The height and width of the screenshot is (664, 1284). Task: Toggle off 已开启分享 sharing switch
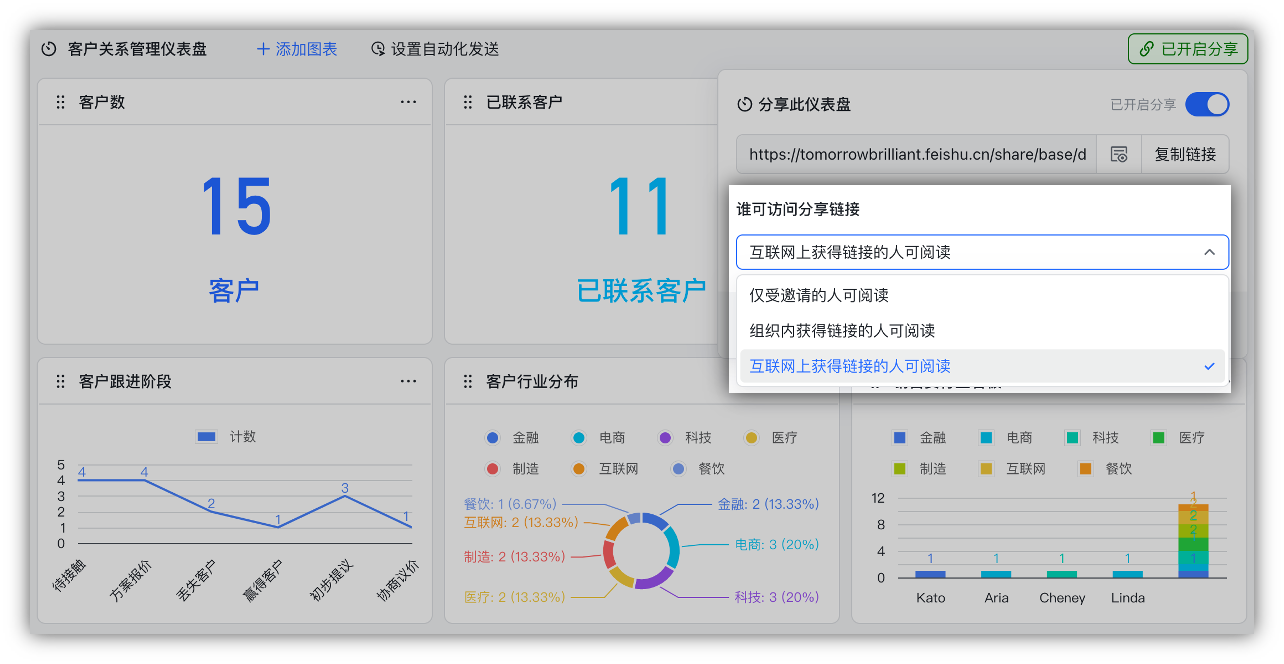pyautogui.click(x=1207, y=104)
